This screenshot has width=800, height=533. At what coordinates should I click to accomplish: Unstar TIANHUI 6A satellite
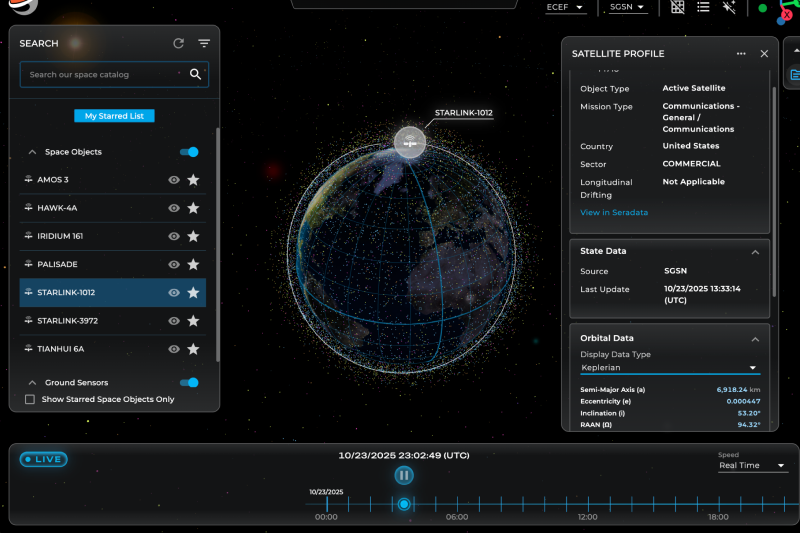tap(193, 349)
